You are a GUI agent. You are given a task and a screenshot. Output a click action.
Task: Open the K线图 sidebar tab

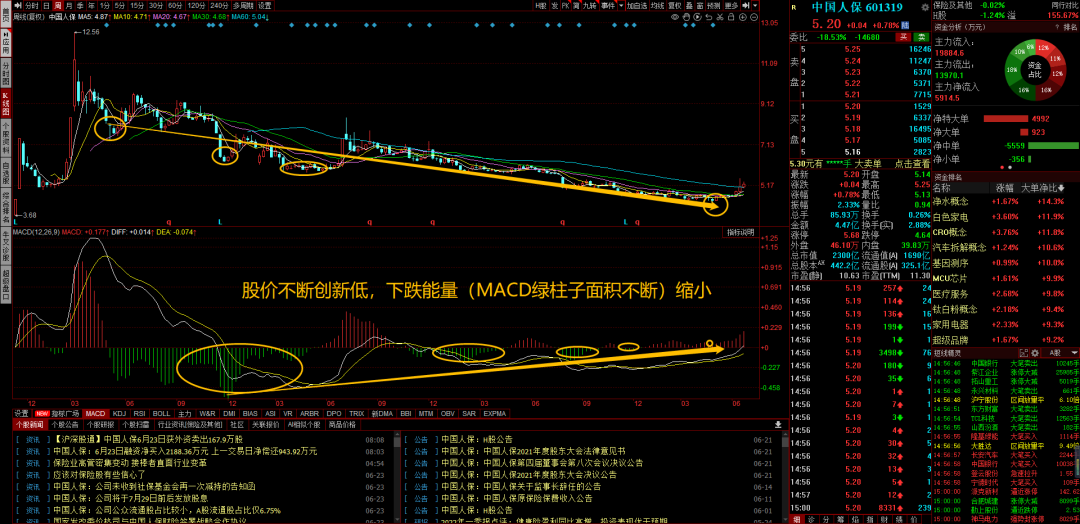[6, 103]
